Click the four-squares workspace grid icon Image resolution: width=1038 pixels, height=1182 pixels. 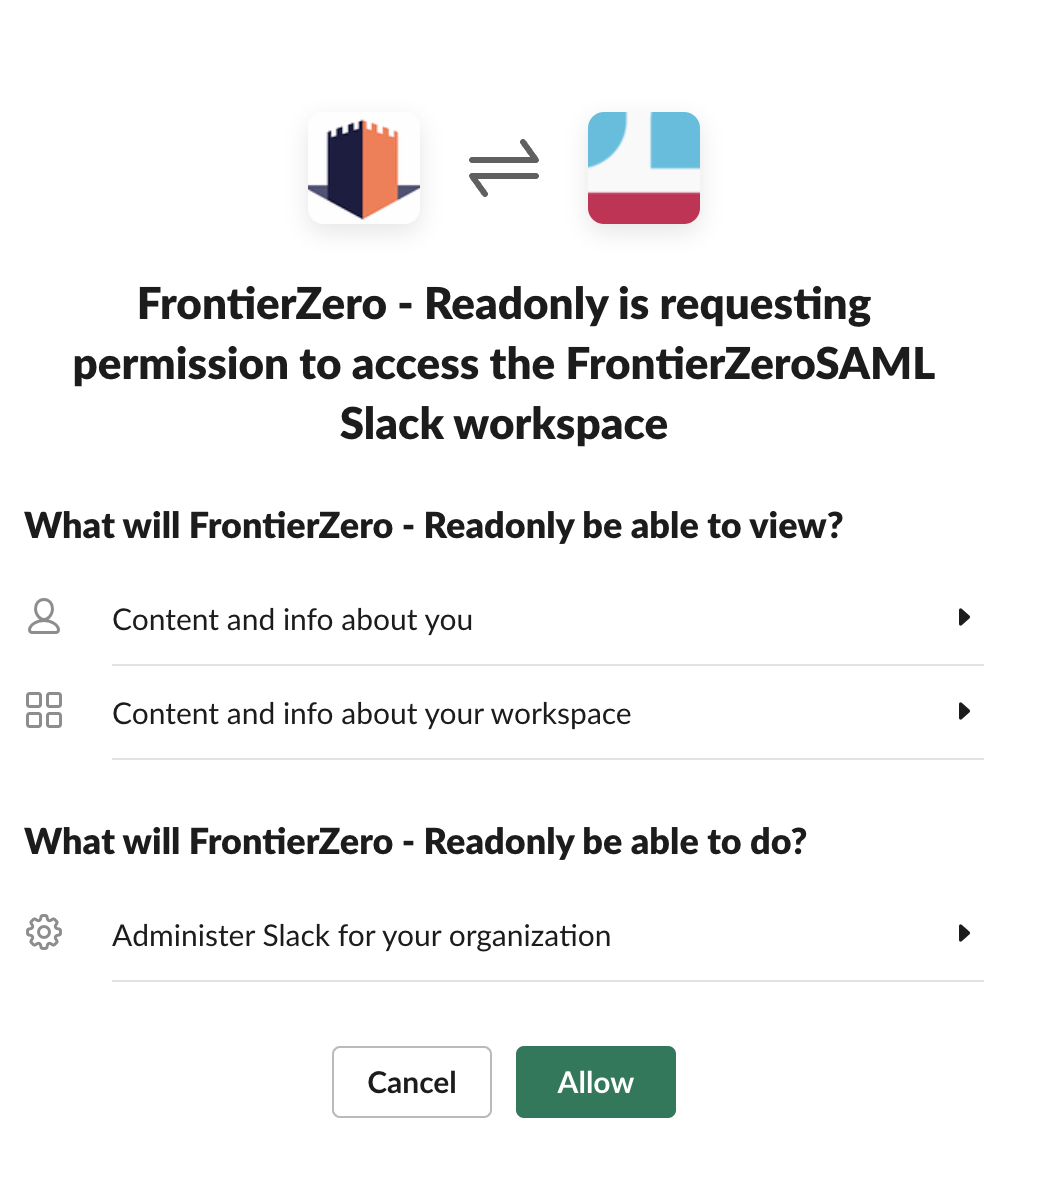tap(44, 711)
